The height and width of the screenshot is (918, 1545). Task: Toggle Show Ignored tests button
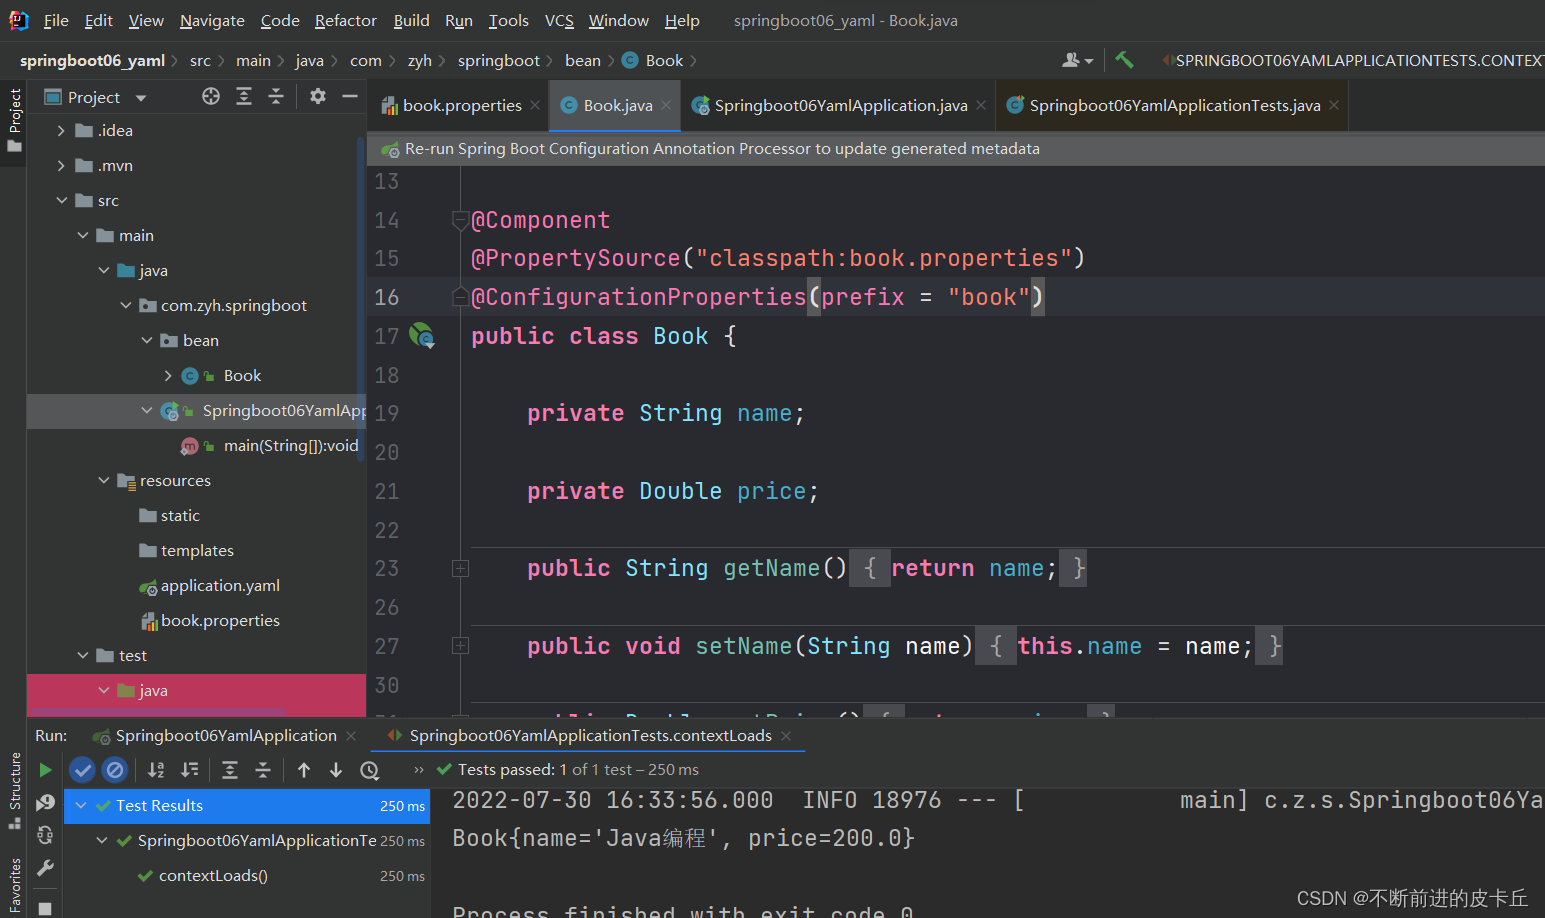click(x=115, y=770)
